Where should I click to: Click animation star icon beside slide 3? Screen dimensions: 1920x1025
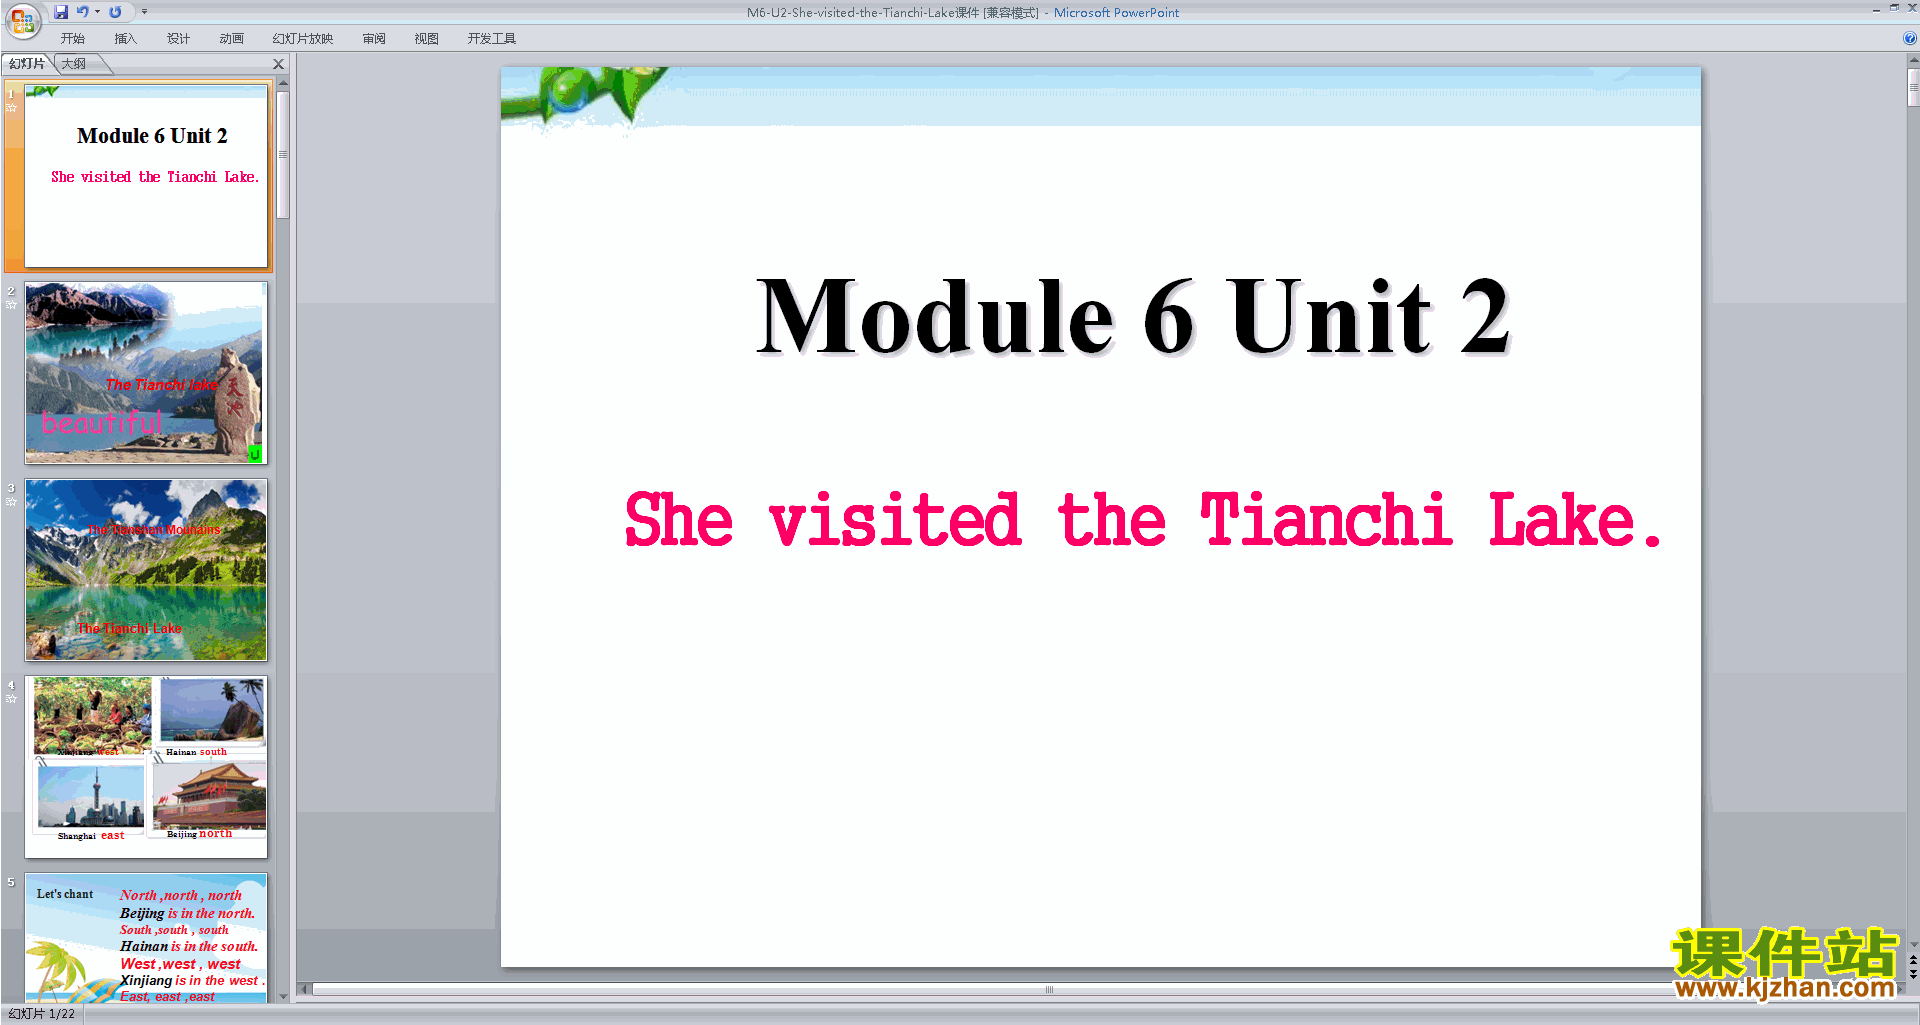pos(11,501)
